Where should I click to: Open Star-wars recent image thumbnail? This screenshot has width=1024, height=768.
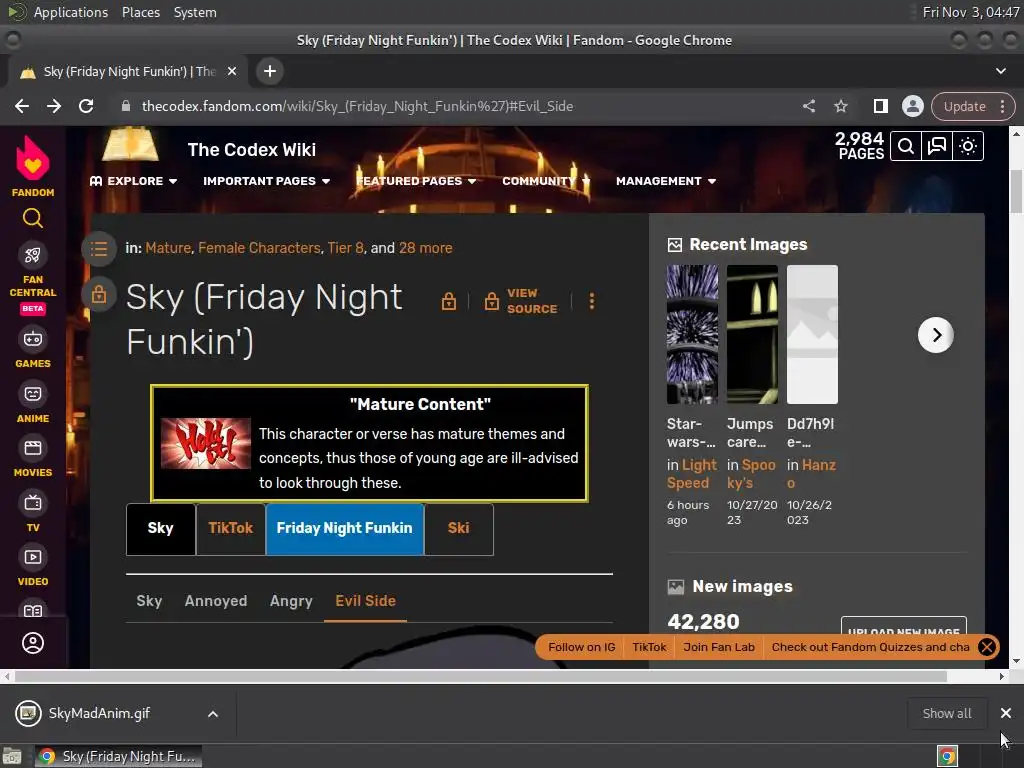[x=692, y=334]
